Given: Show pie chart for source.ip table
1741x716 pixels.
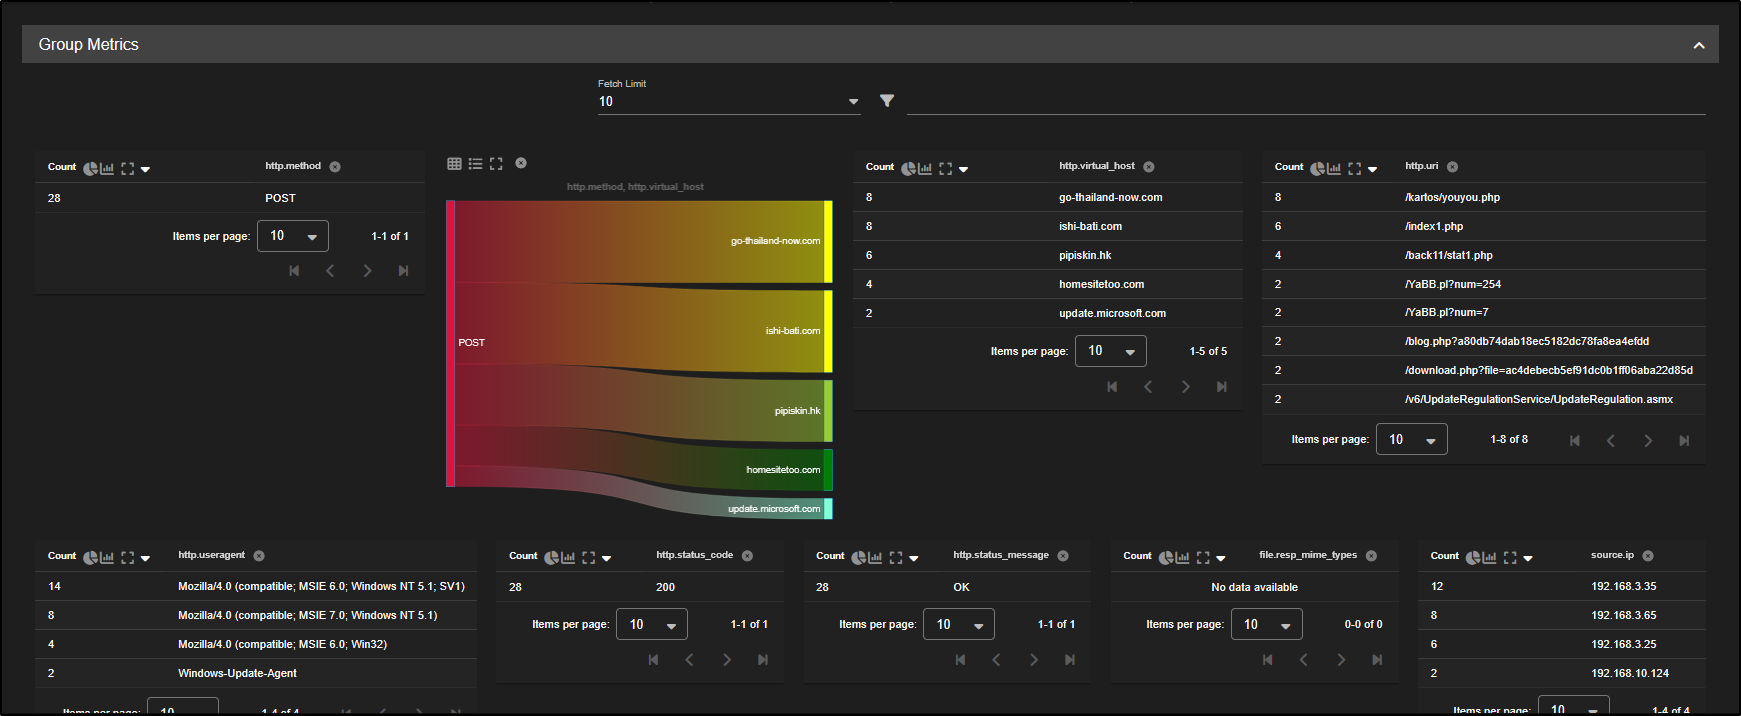Looking at the screenshot, I should 1473,557.
